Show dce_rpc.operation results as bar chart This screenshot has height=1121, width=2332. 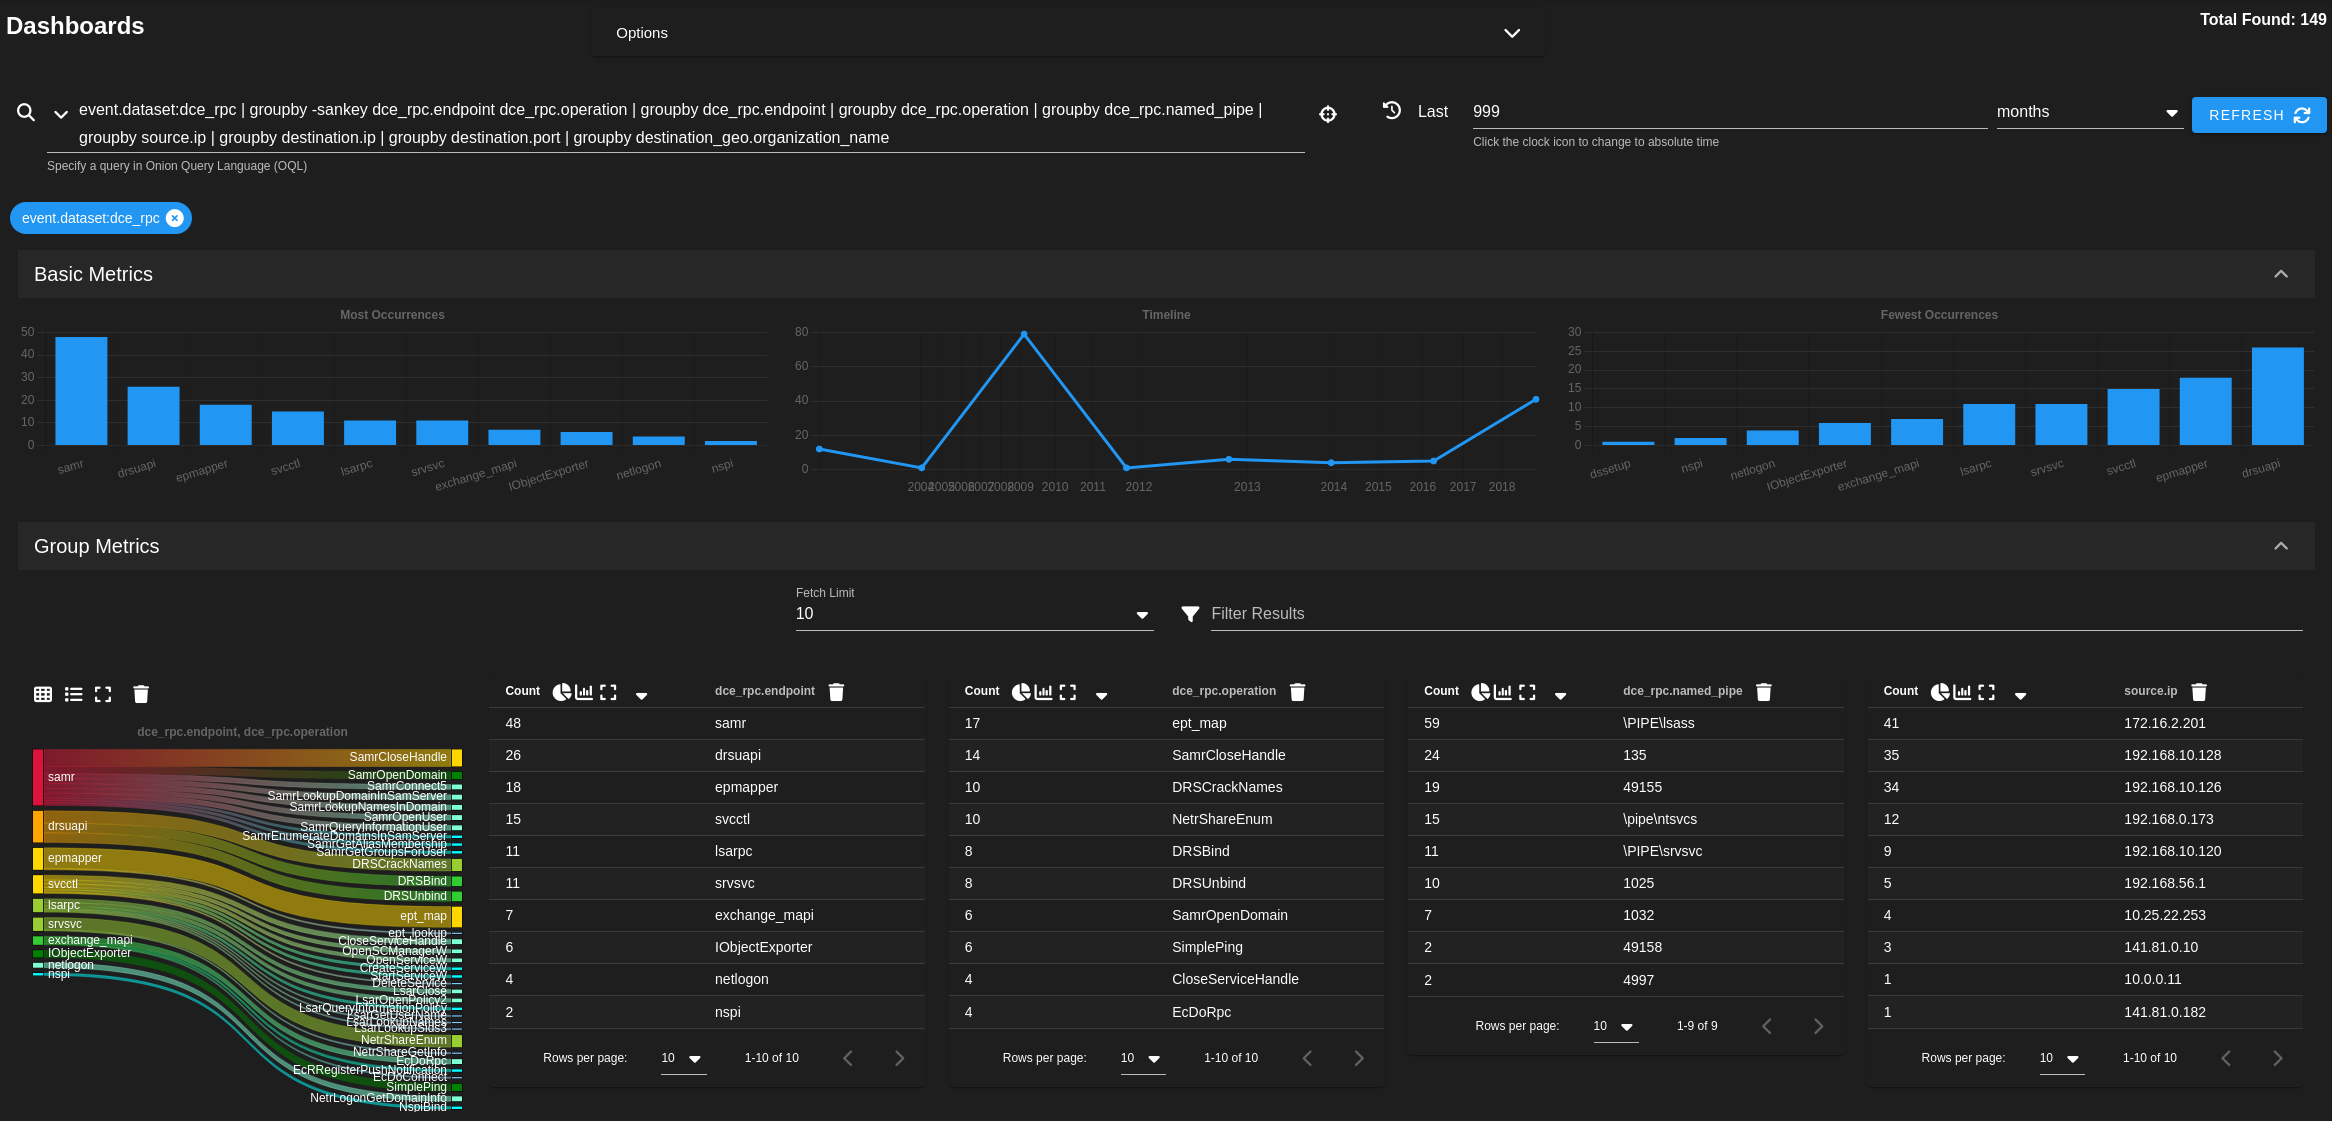click(1044, 691)
